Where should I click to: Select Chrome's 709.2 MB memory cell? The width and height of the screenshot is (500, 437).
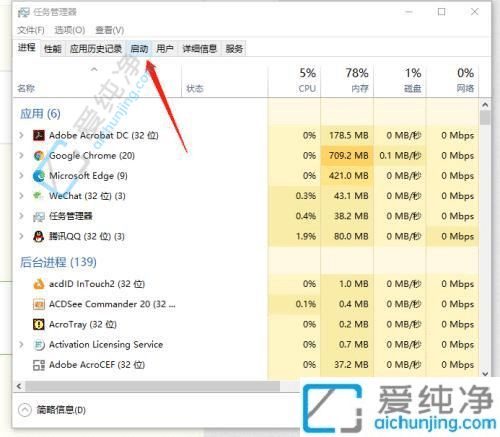[x=347, y=156]
